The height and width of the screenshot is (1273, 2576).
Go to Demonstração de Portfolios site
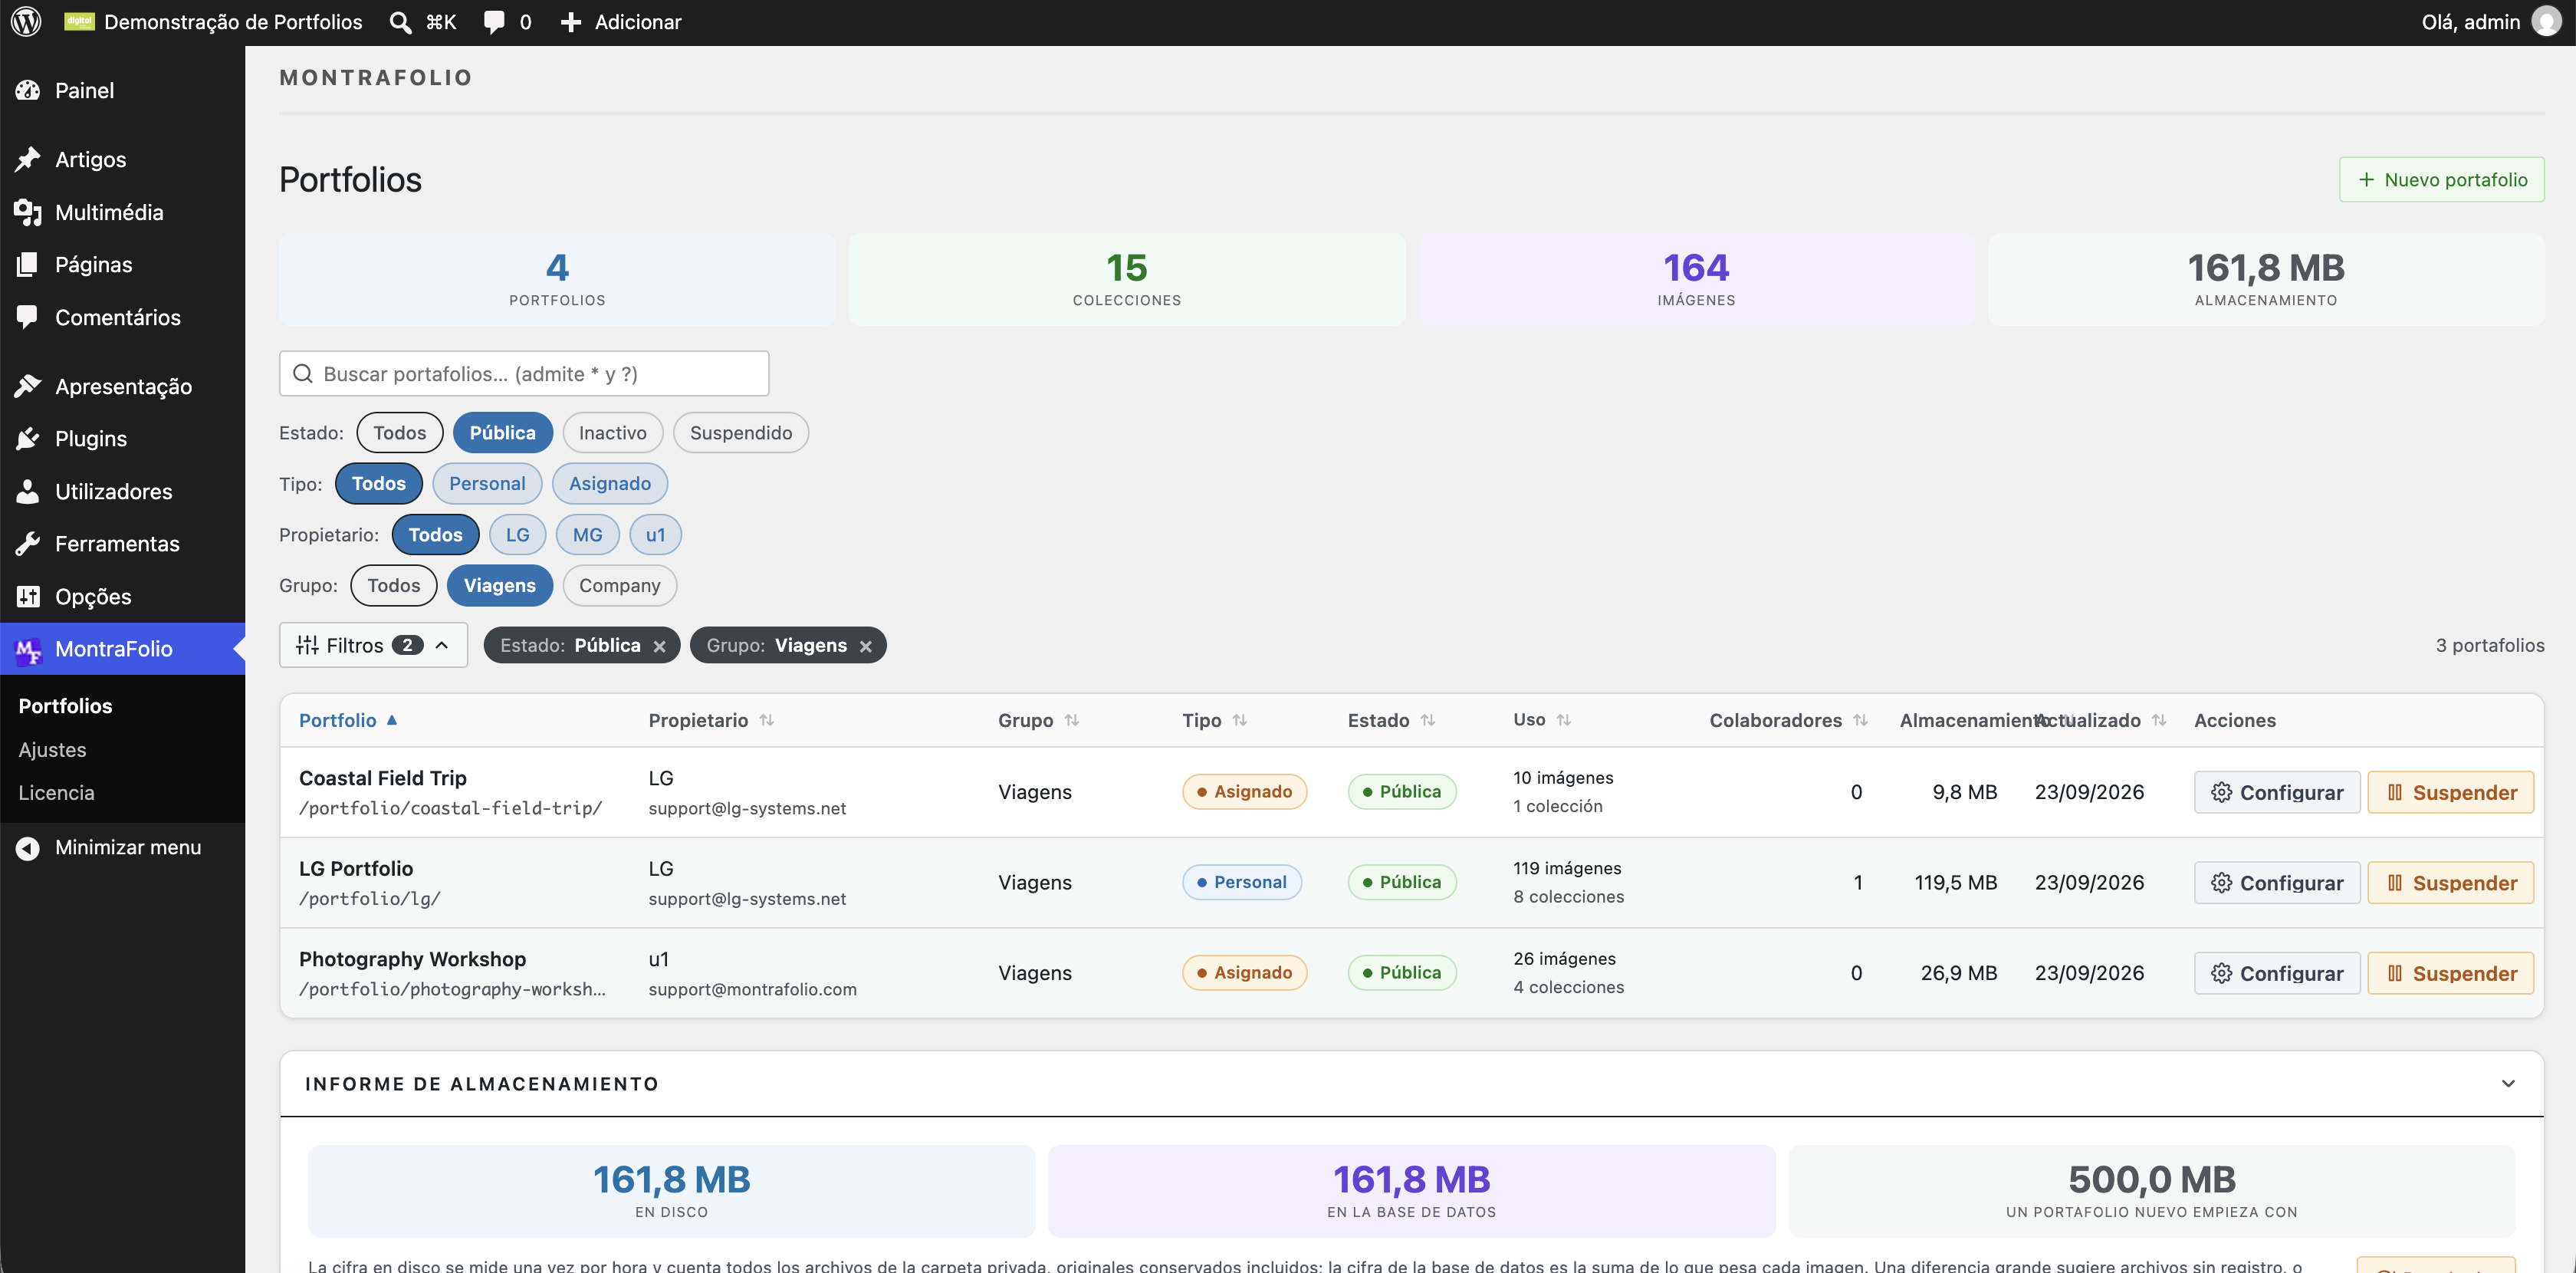pos(213,22)
